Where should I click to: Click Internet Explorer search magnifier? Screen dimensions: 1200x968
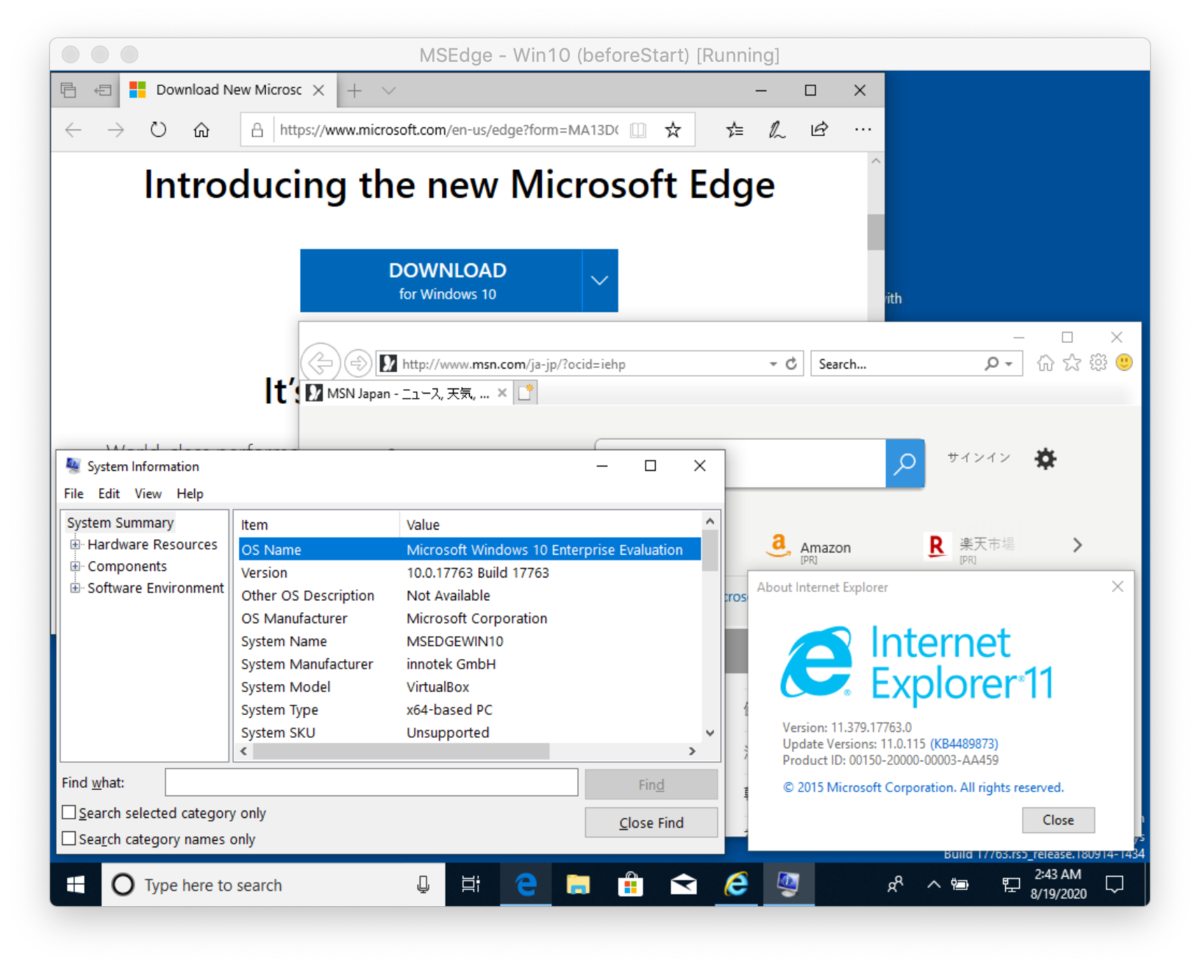[x=991, y=364]
